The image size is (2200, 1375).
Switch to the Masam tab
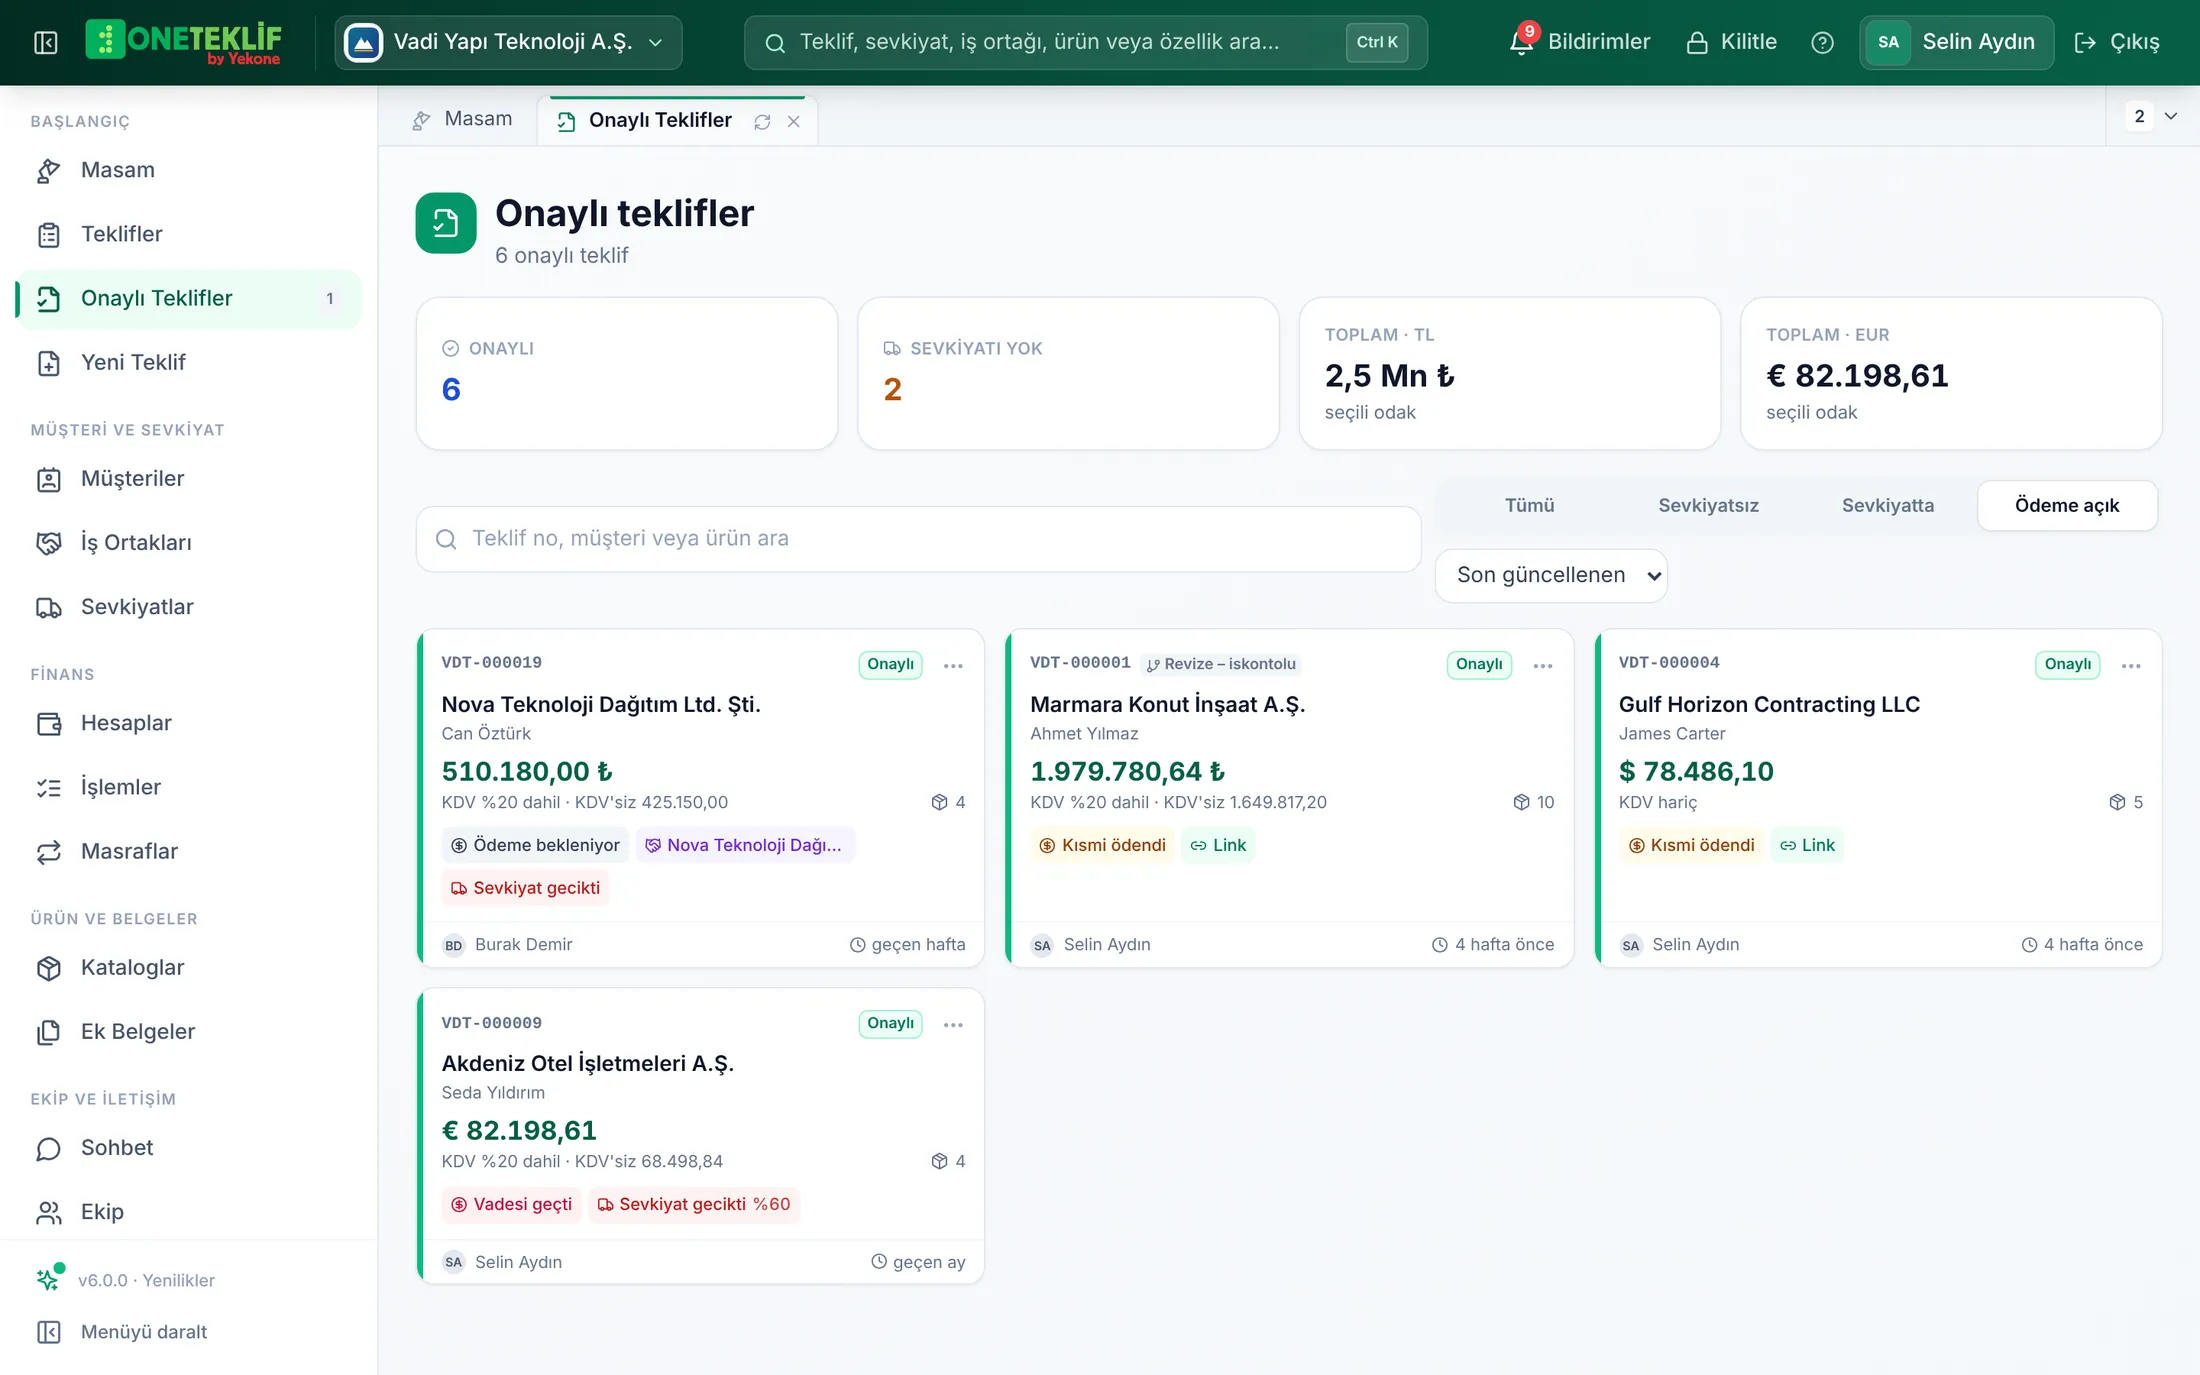pyautogui.click(x=461, y=119)
